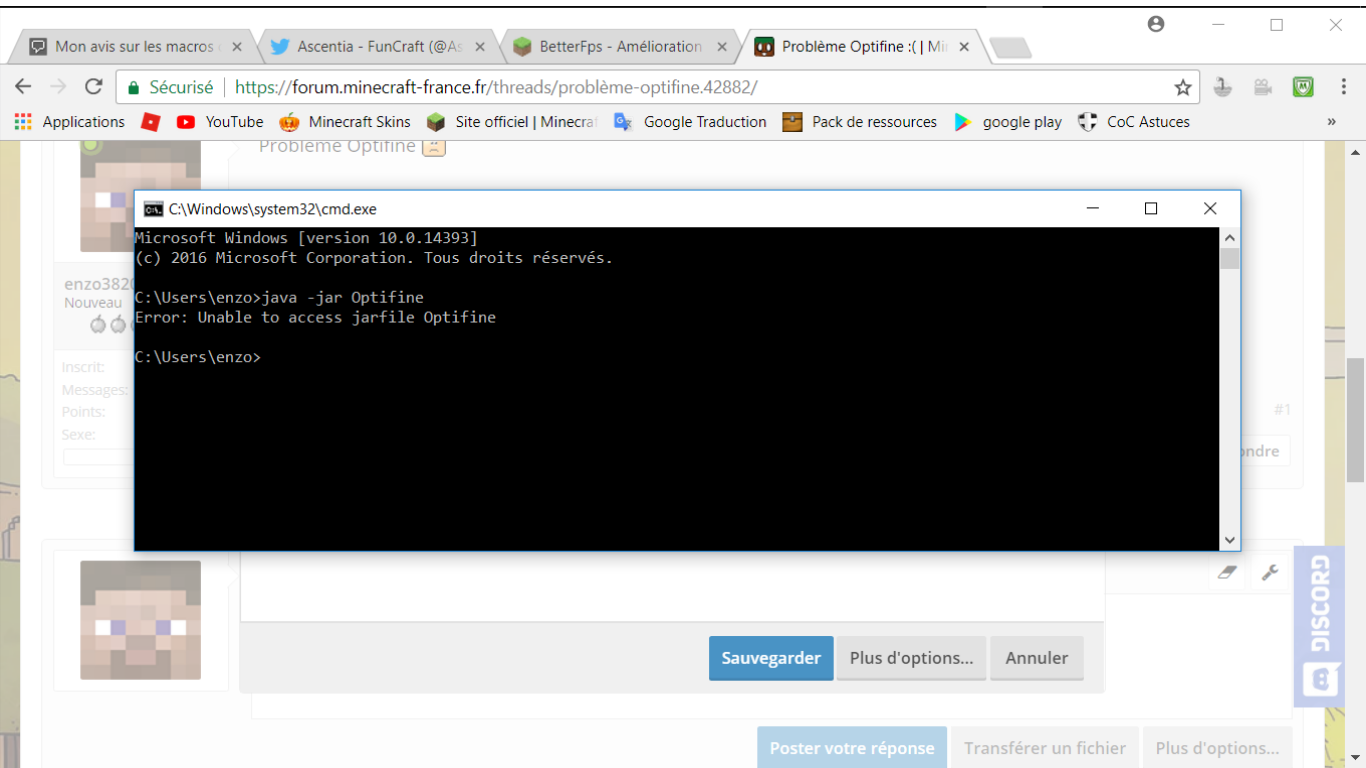Switch to the 'Mon avis sur les macros' tab
1366x768 pixels.
point(135,47)
